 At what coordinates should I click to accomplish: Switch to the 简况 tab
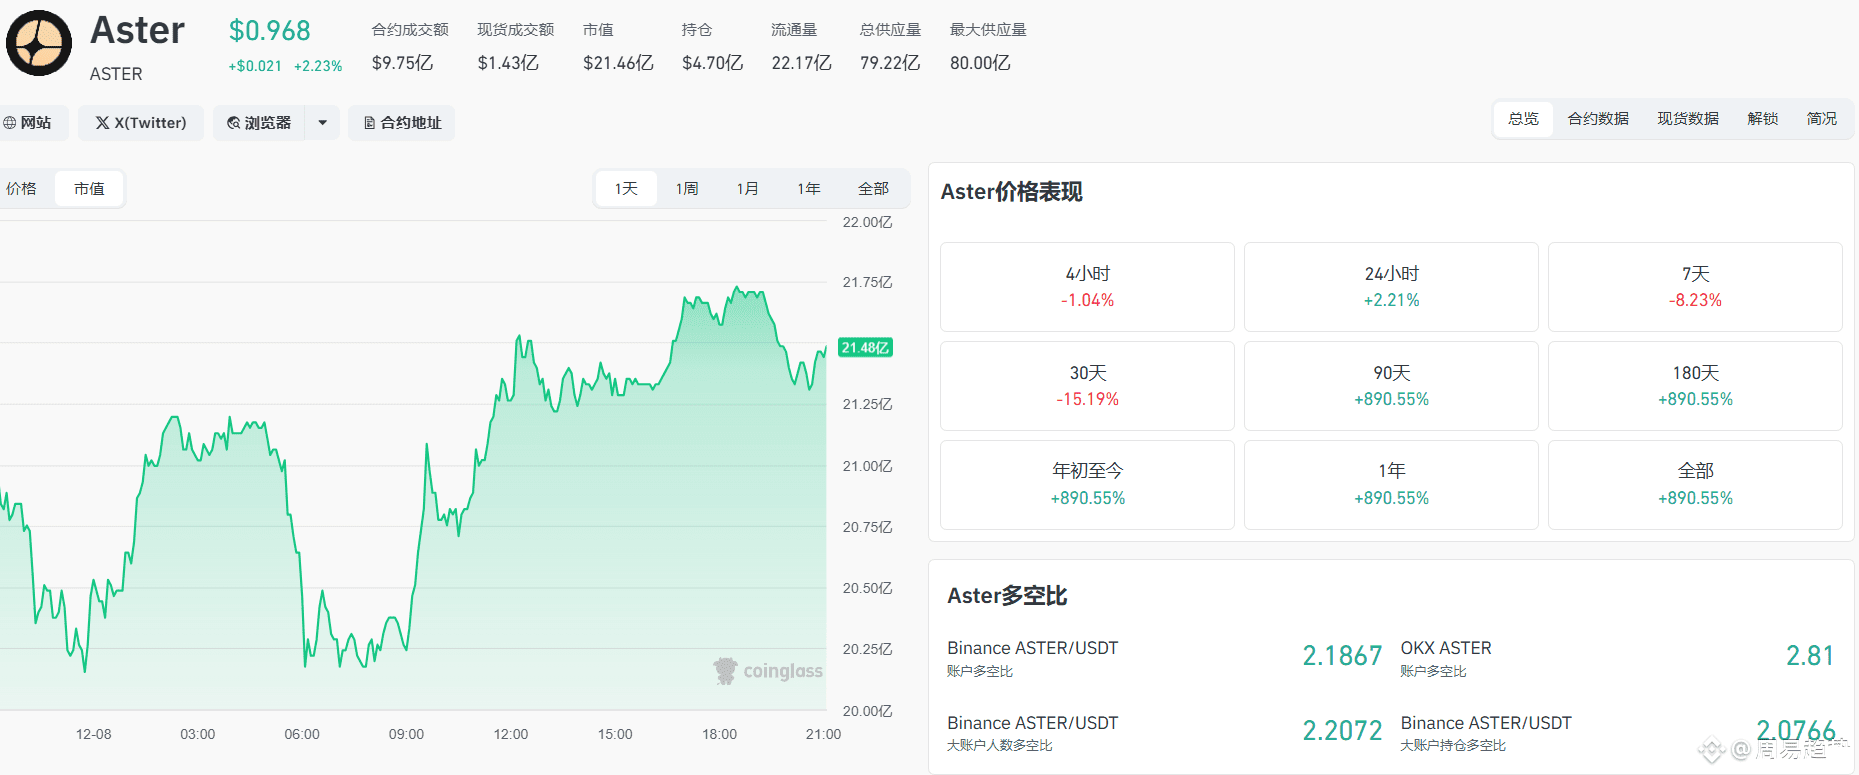pos(1822,119)
